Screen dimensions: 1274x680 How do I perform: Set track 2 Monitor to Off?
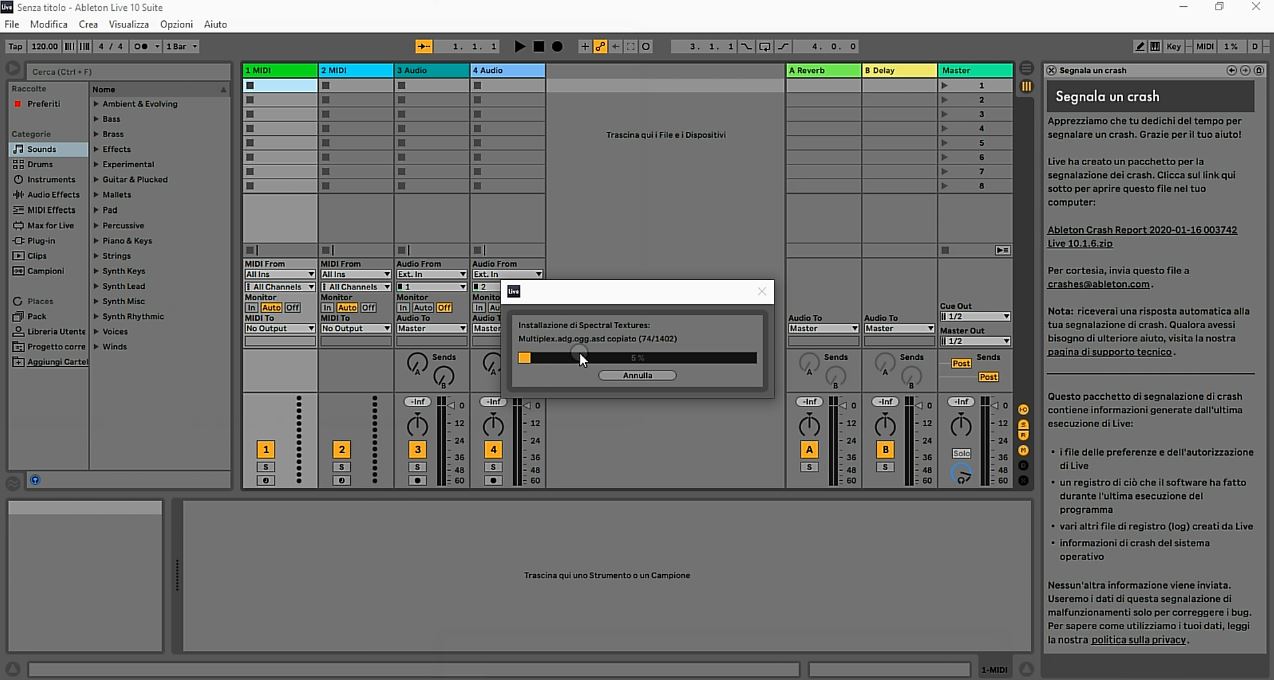click(368, 307)
